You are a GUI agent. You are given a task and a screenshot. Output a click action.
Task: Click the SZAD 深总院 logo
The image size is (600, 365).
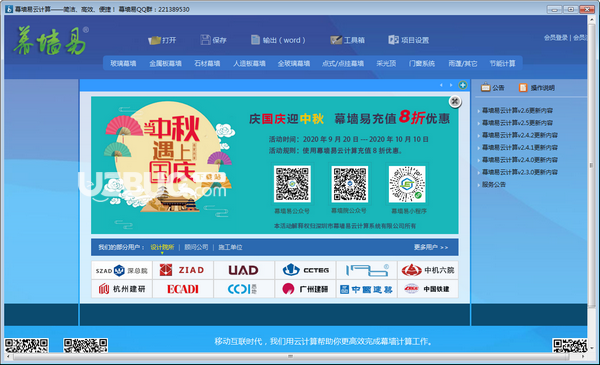click(122, 270)
